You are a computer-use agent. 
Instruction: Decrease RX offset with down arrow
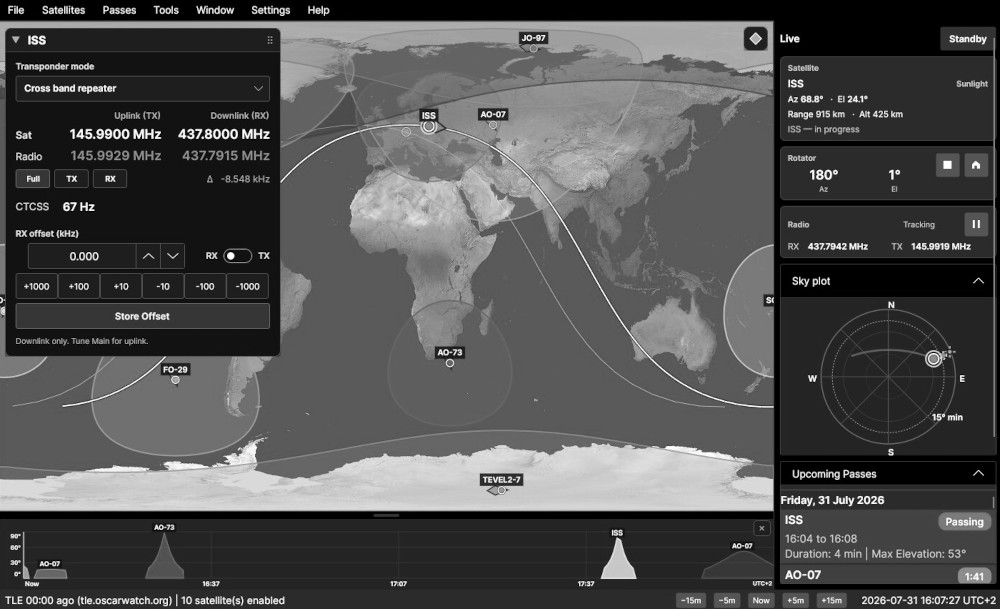pos(173,256)
